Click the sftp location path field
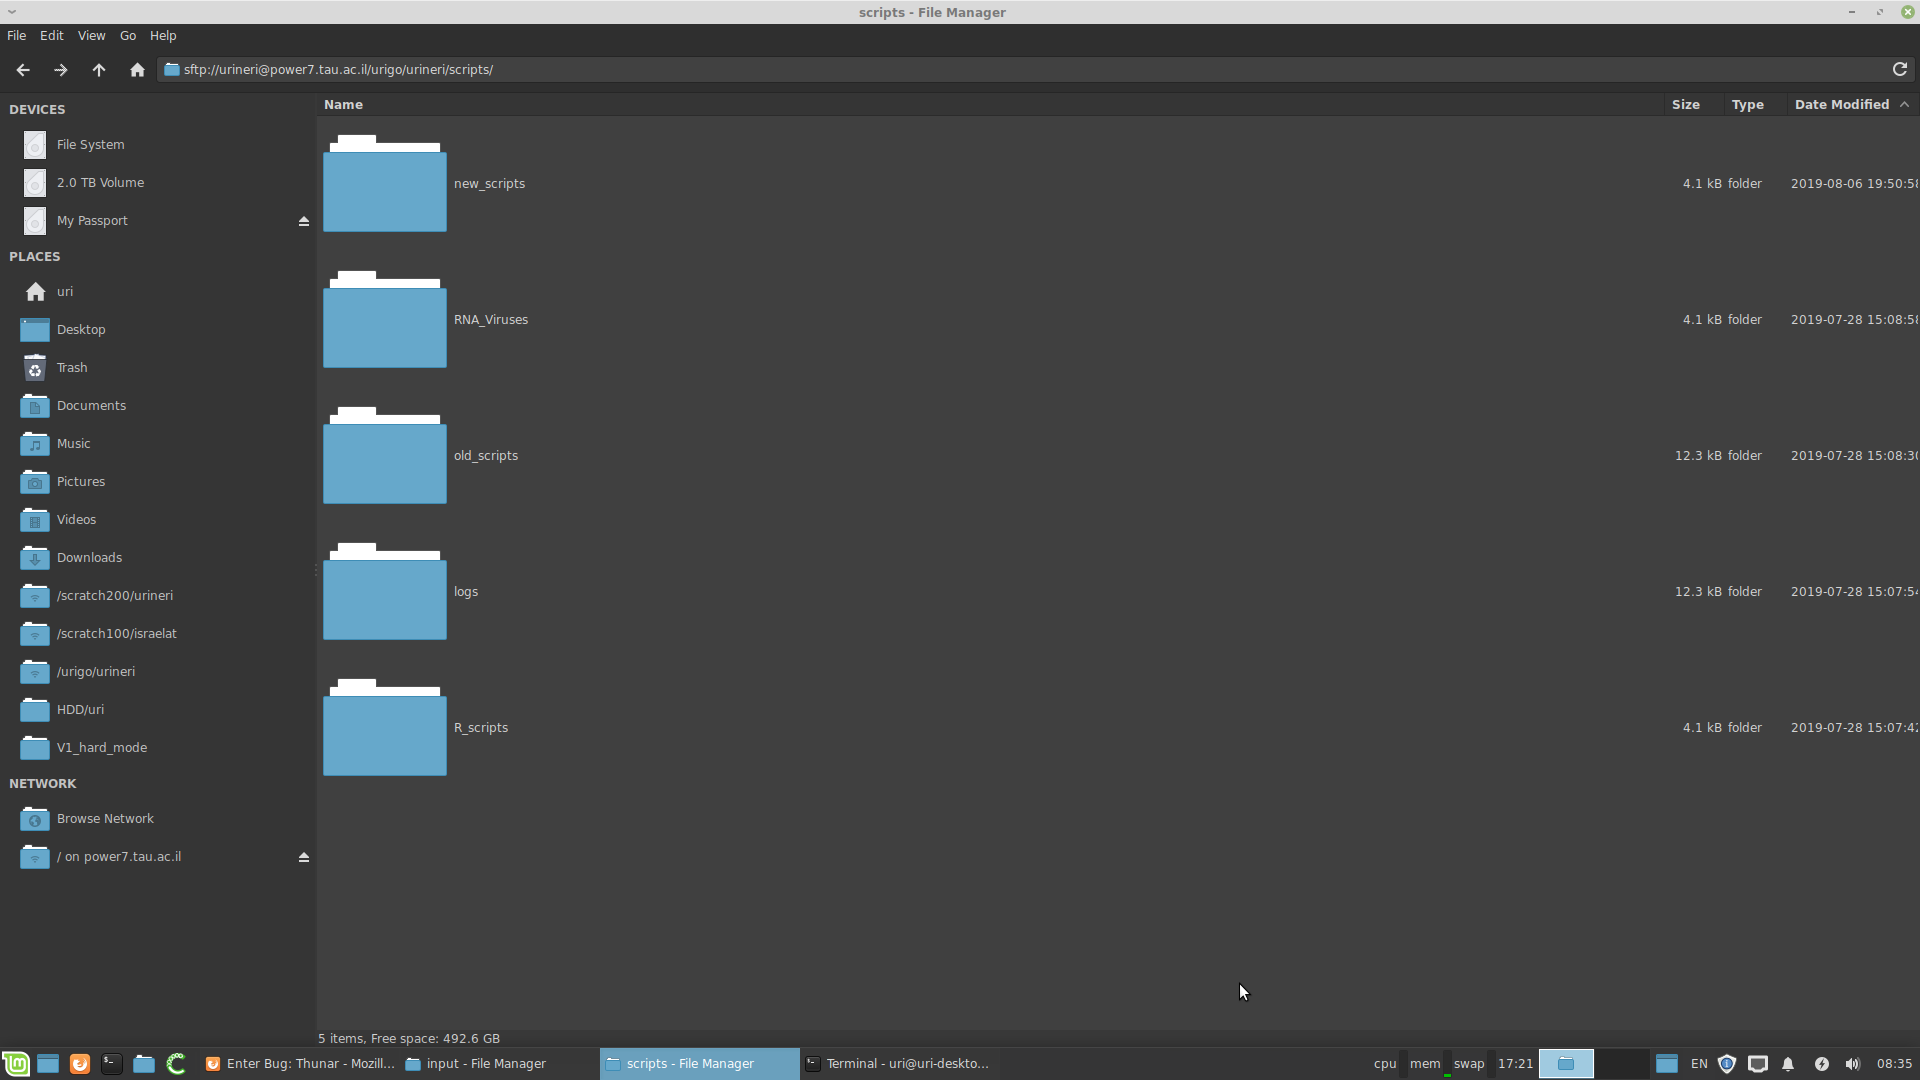This screenshot has width=1920, height=1080. 1000,70
